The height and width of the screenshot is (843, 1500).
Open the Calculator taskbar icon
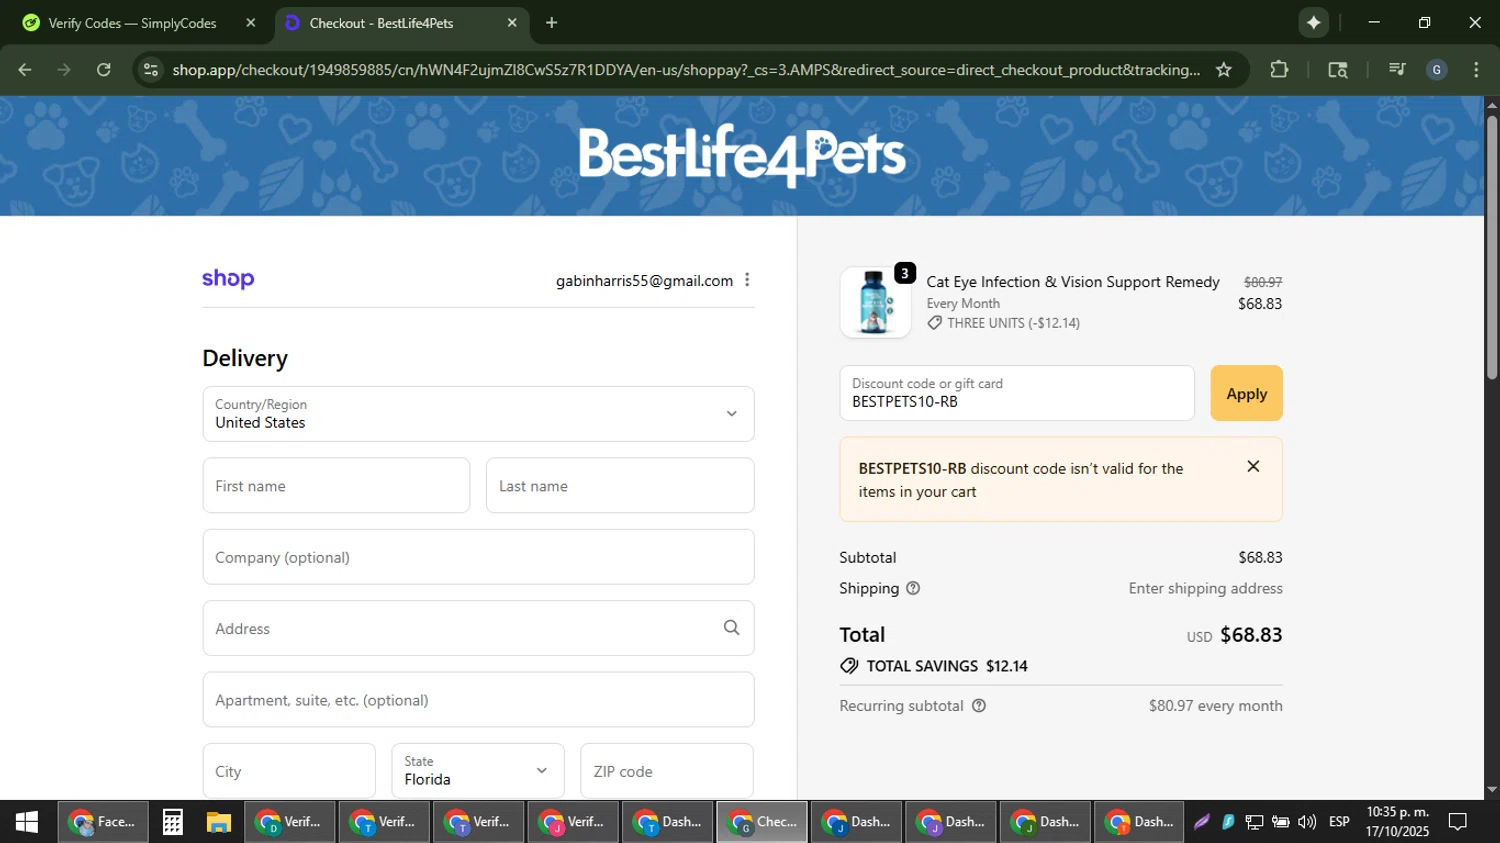click(x=172, y=822)
